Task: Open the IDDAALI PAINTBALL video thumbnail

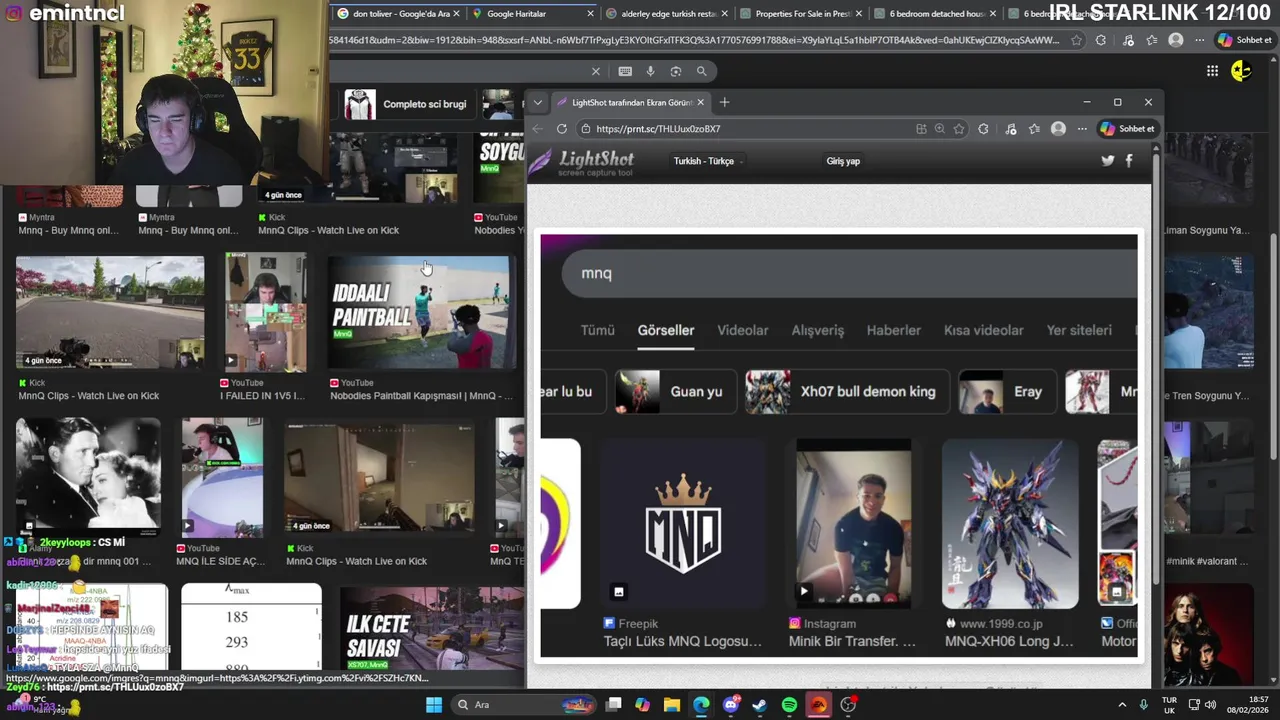Action: pos(420,312)
